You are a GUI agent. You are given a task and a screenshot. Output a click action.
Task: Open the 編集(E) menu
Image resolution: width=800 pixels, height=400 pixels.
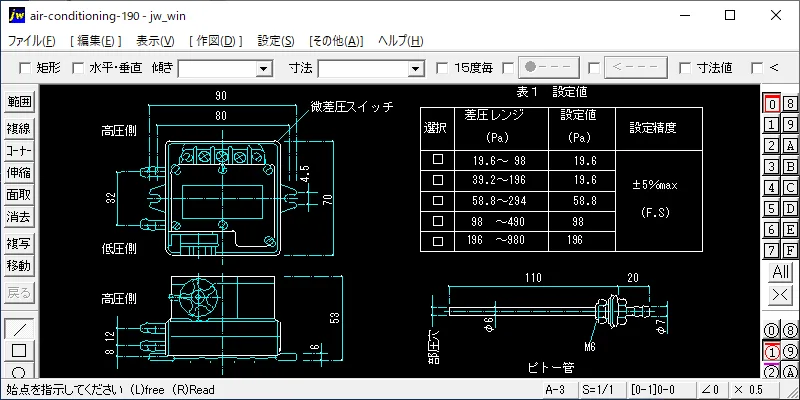coord(95,41)
